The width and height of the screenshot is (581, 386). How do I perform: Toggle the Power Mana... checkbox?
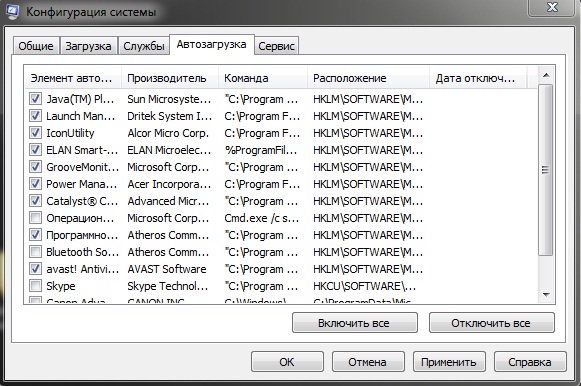pos(35,184)
